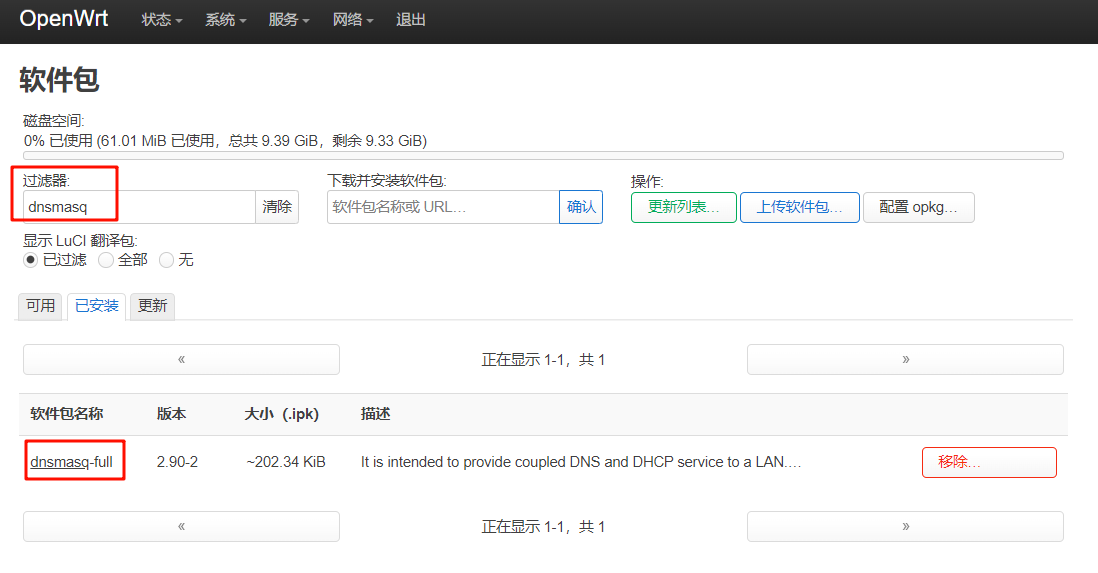Focus the 过滤器 filter text field

139,207
